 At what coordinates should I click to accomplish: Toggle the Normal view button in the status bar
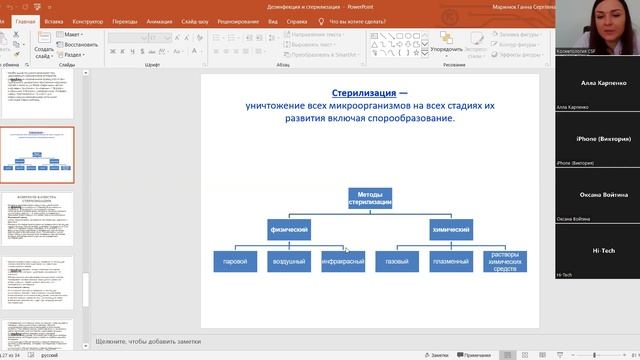[507, 355]
